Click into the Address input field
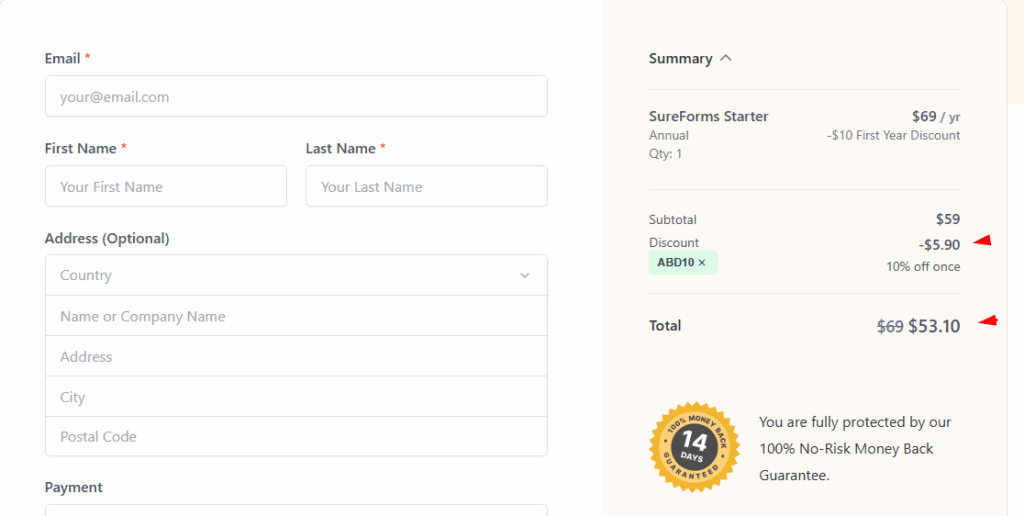The image size is (1024, 516). pos(295,357)
